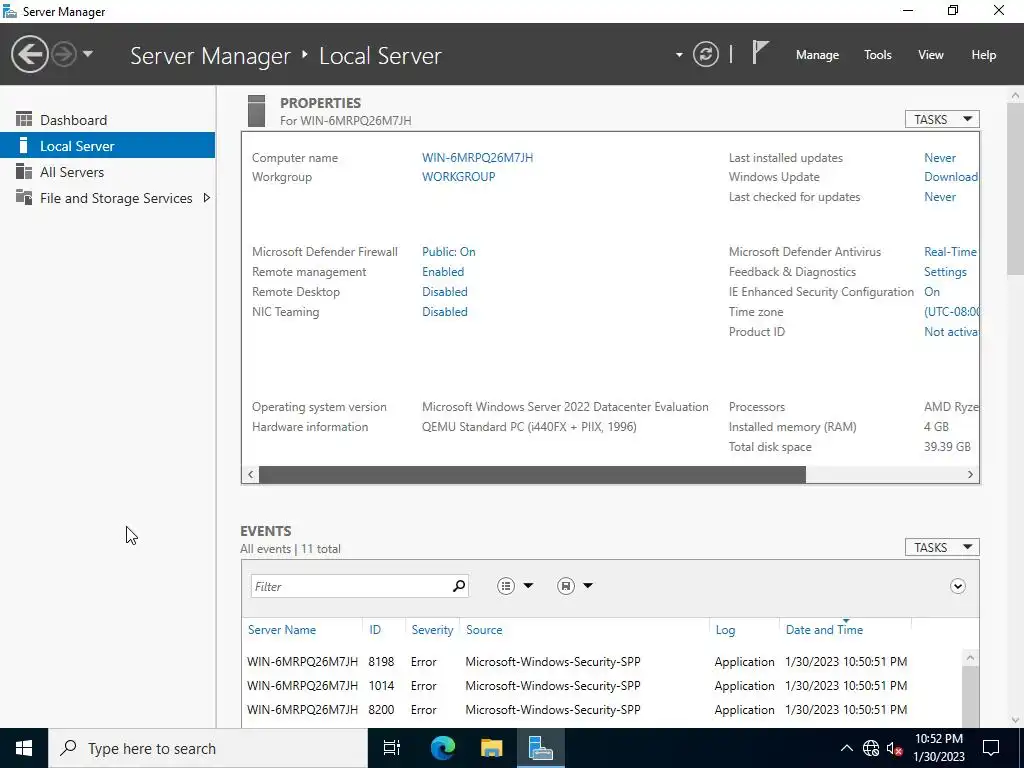Click Product ID Not activated link
This screenshot has height=768, width=1024.
(951, 332)
